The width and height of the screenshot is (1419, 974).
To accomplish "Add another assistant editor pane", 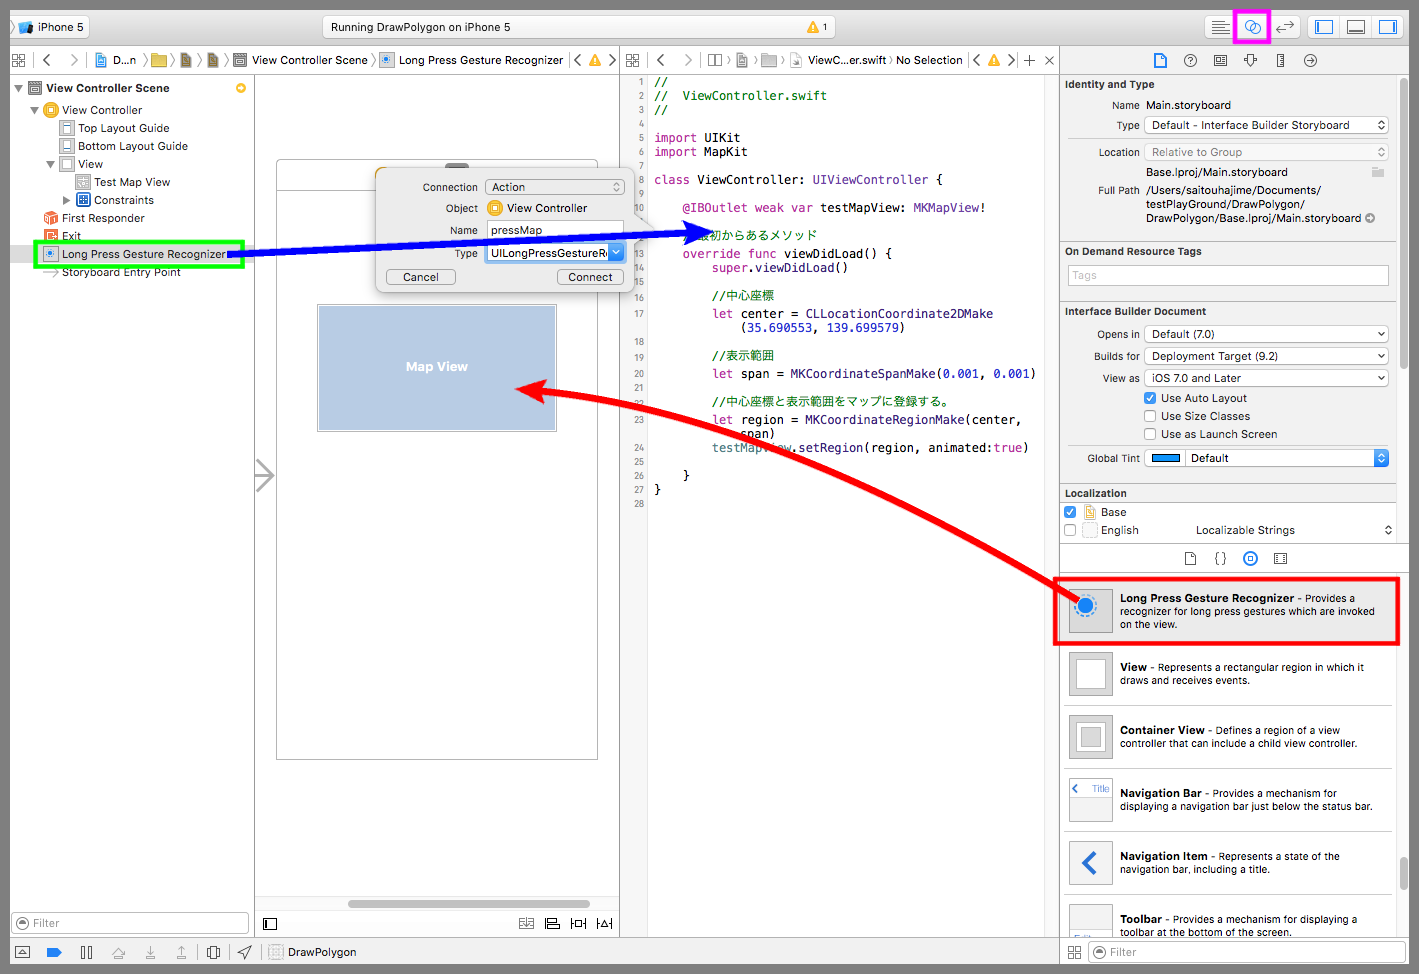I will tap(1029, 60).
